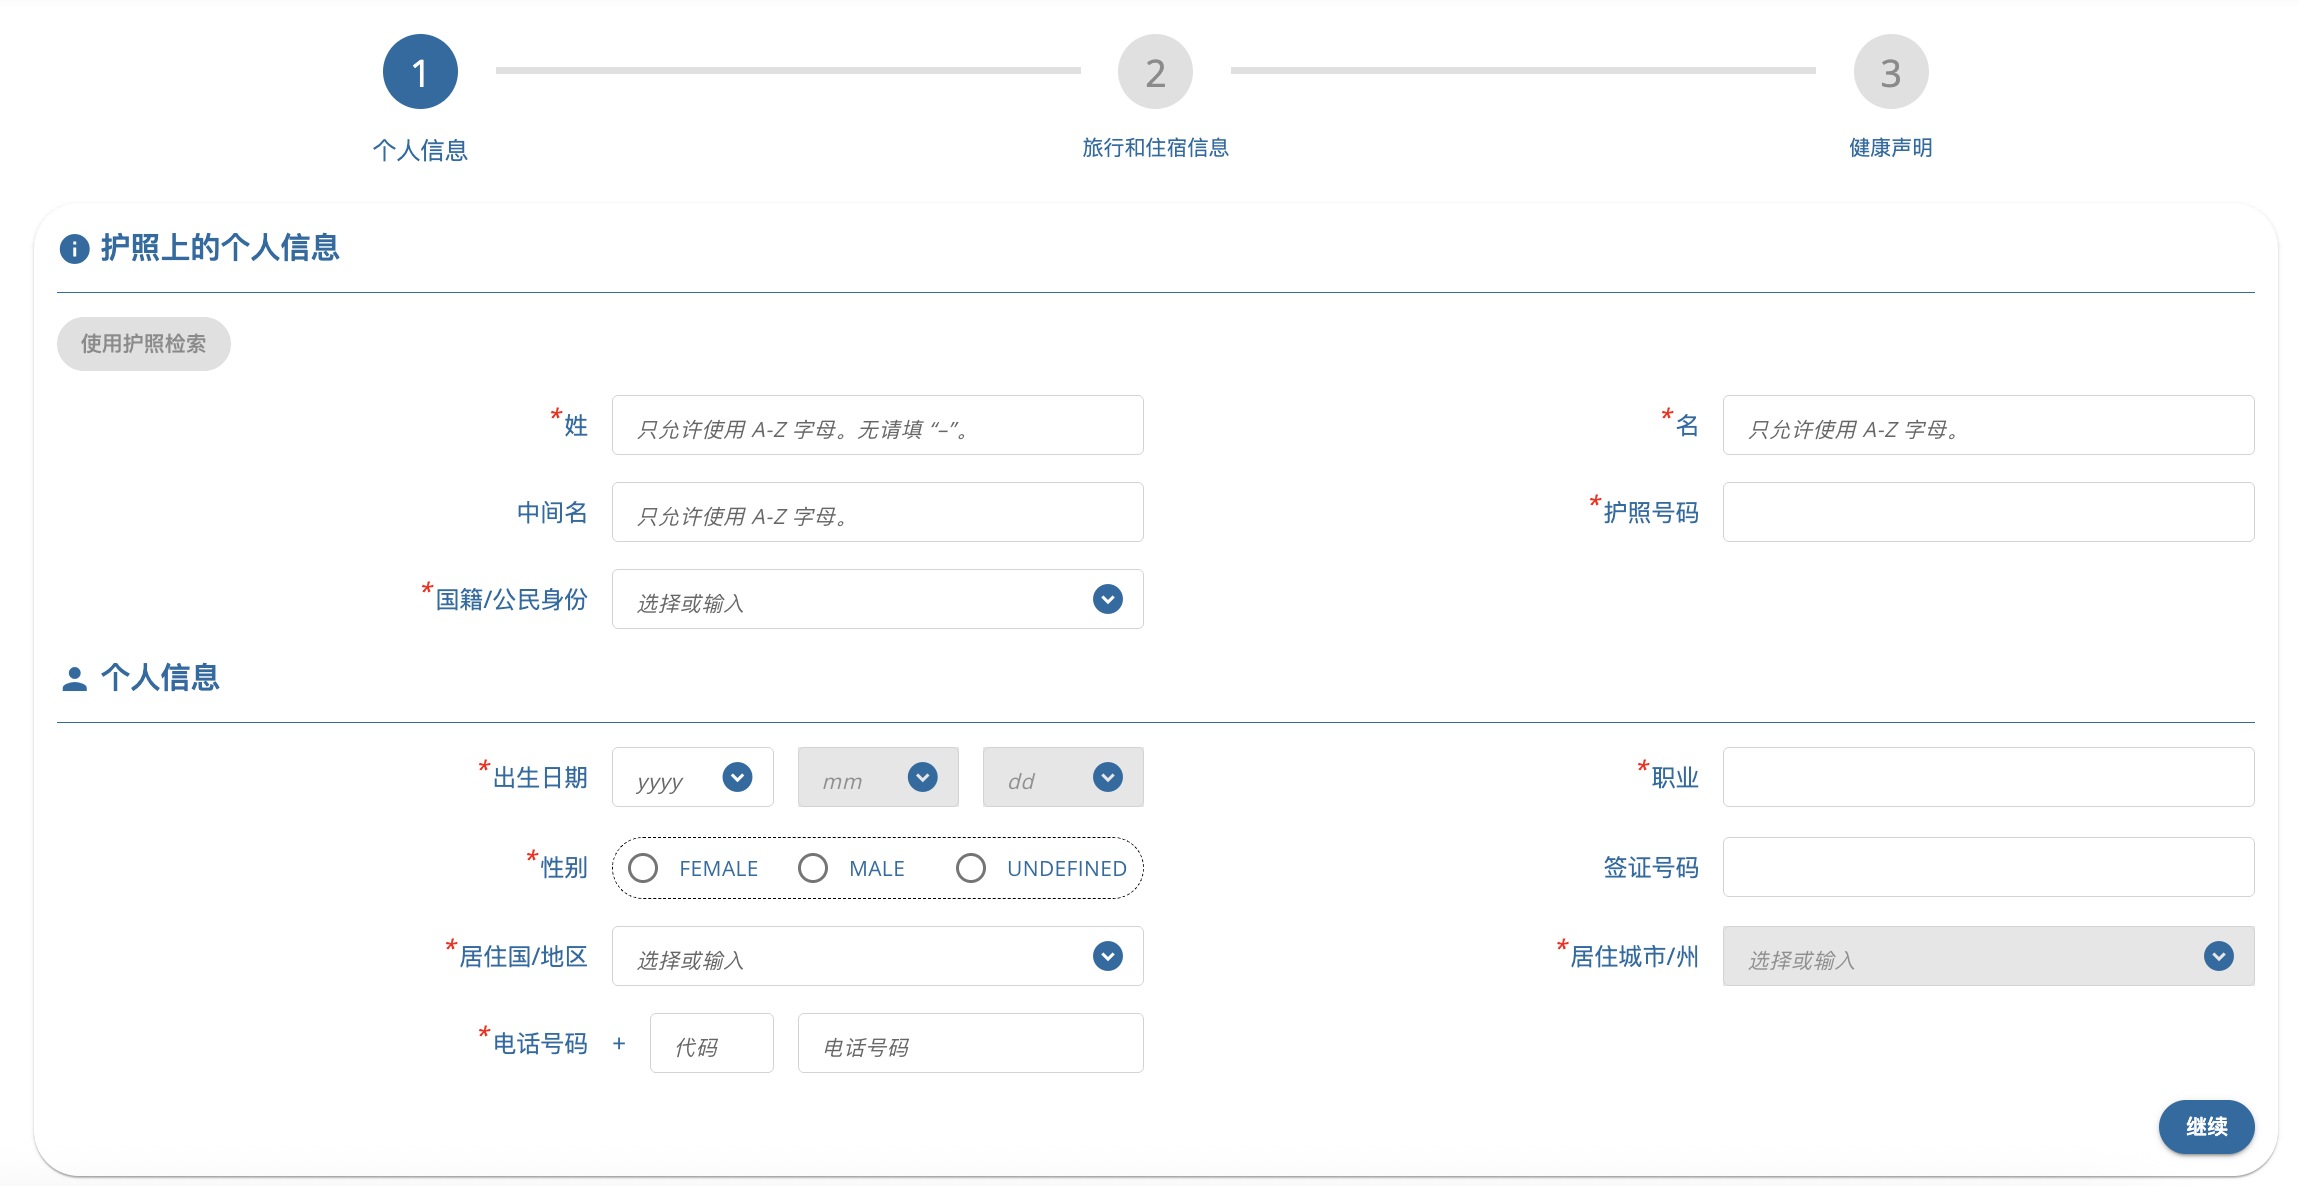Click the 护照号码 input field
2298x1186 pixels.
(1987, 512)
